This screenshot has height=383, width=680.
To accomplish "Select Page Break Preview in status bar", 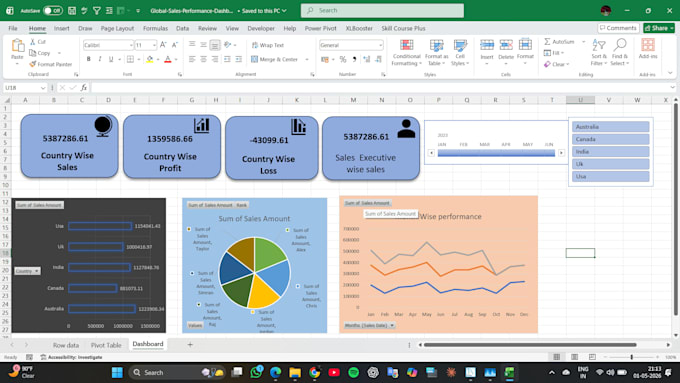I will [x=592, y=357].
